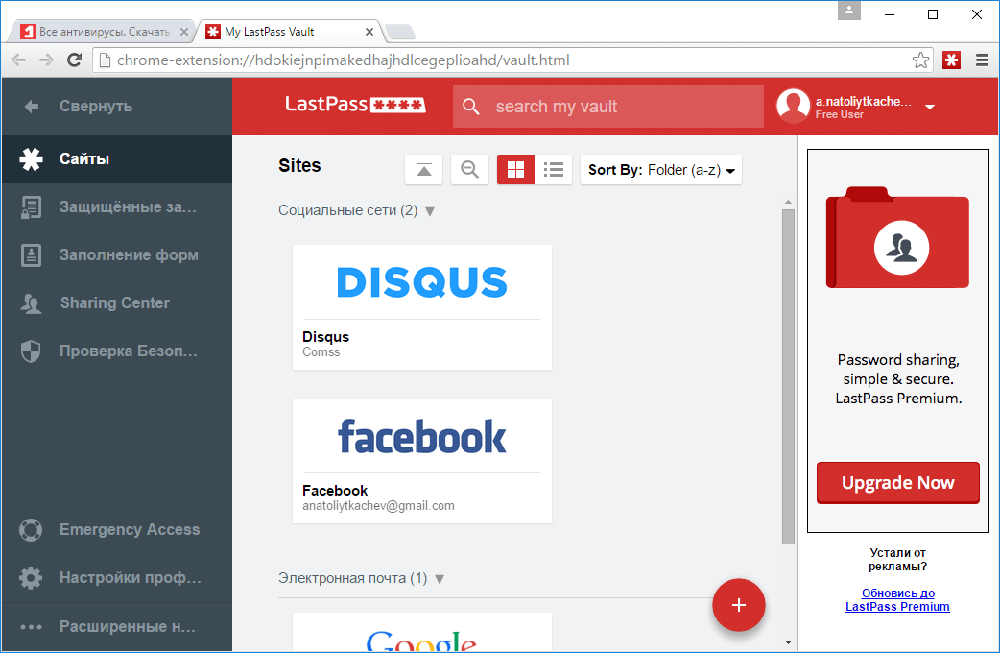Bookmark this page with the star icon
This screenshot has height=653, width=1000.
(x=920, y=60)
